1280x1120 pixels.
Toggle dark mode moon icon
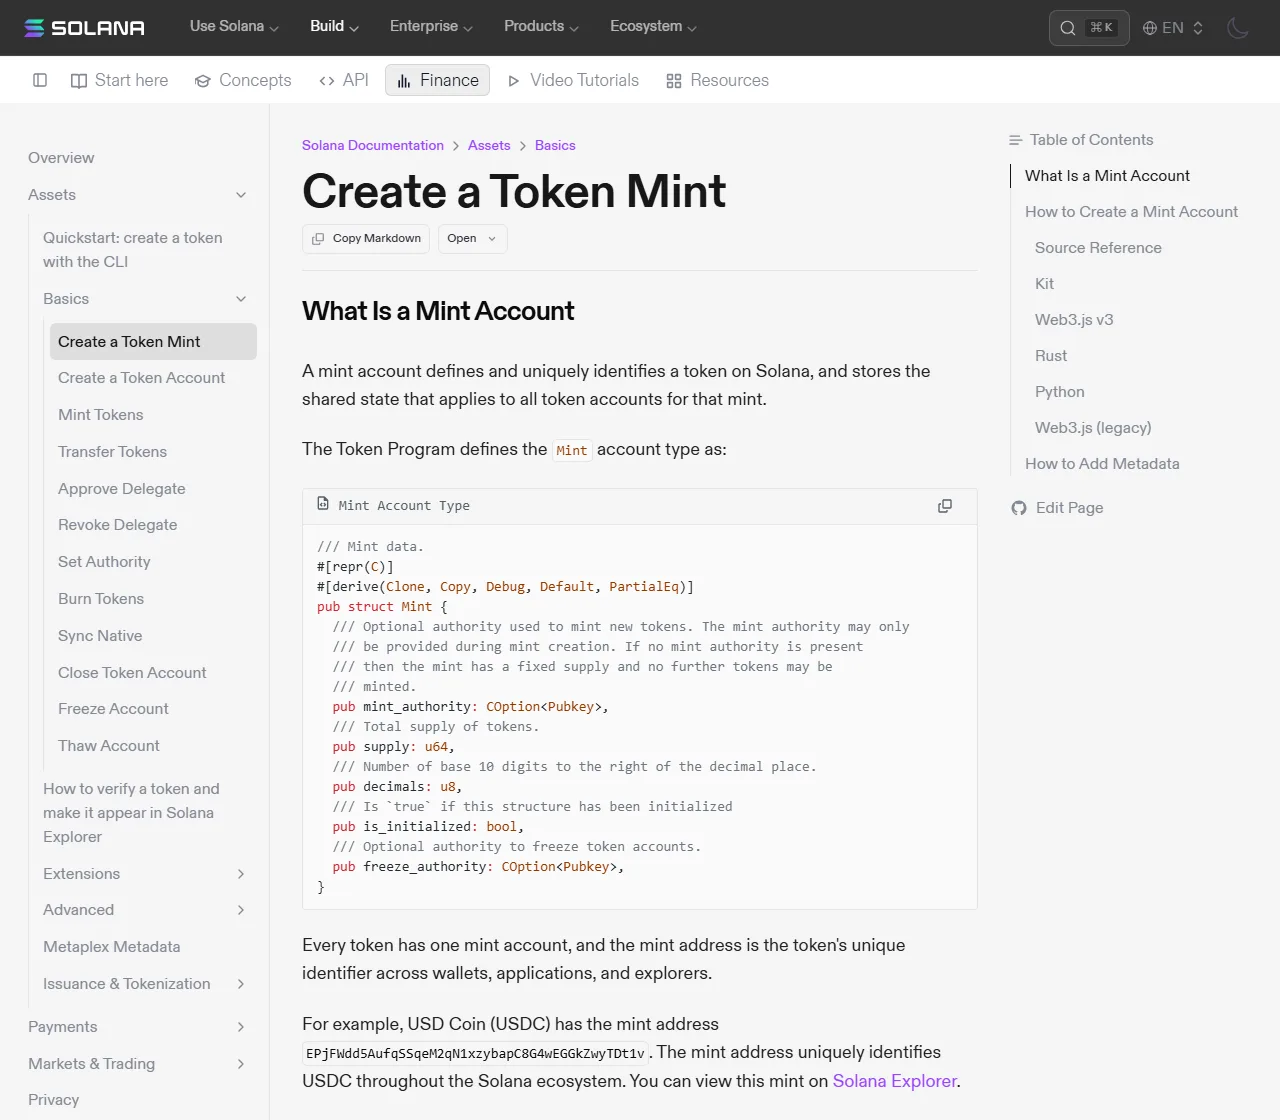coord(1238,28)
